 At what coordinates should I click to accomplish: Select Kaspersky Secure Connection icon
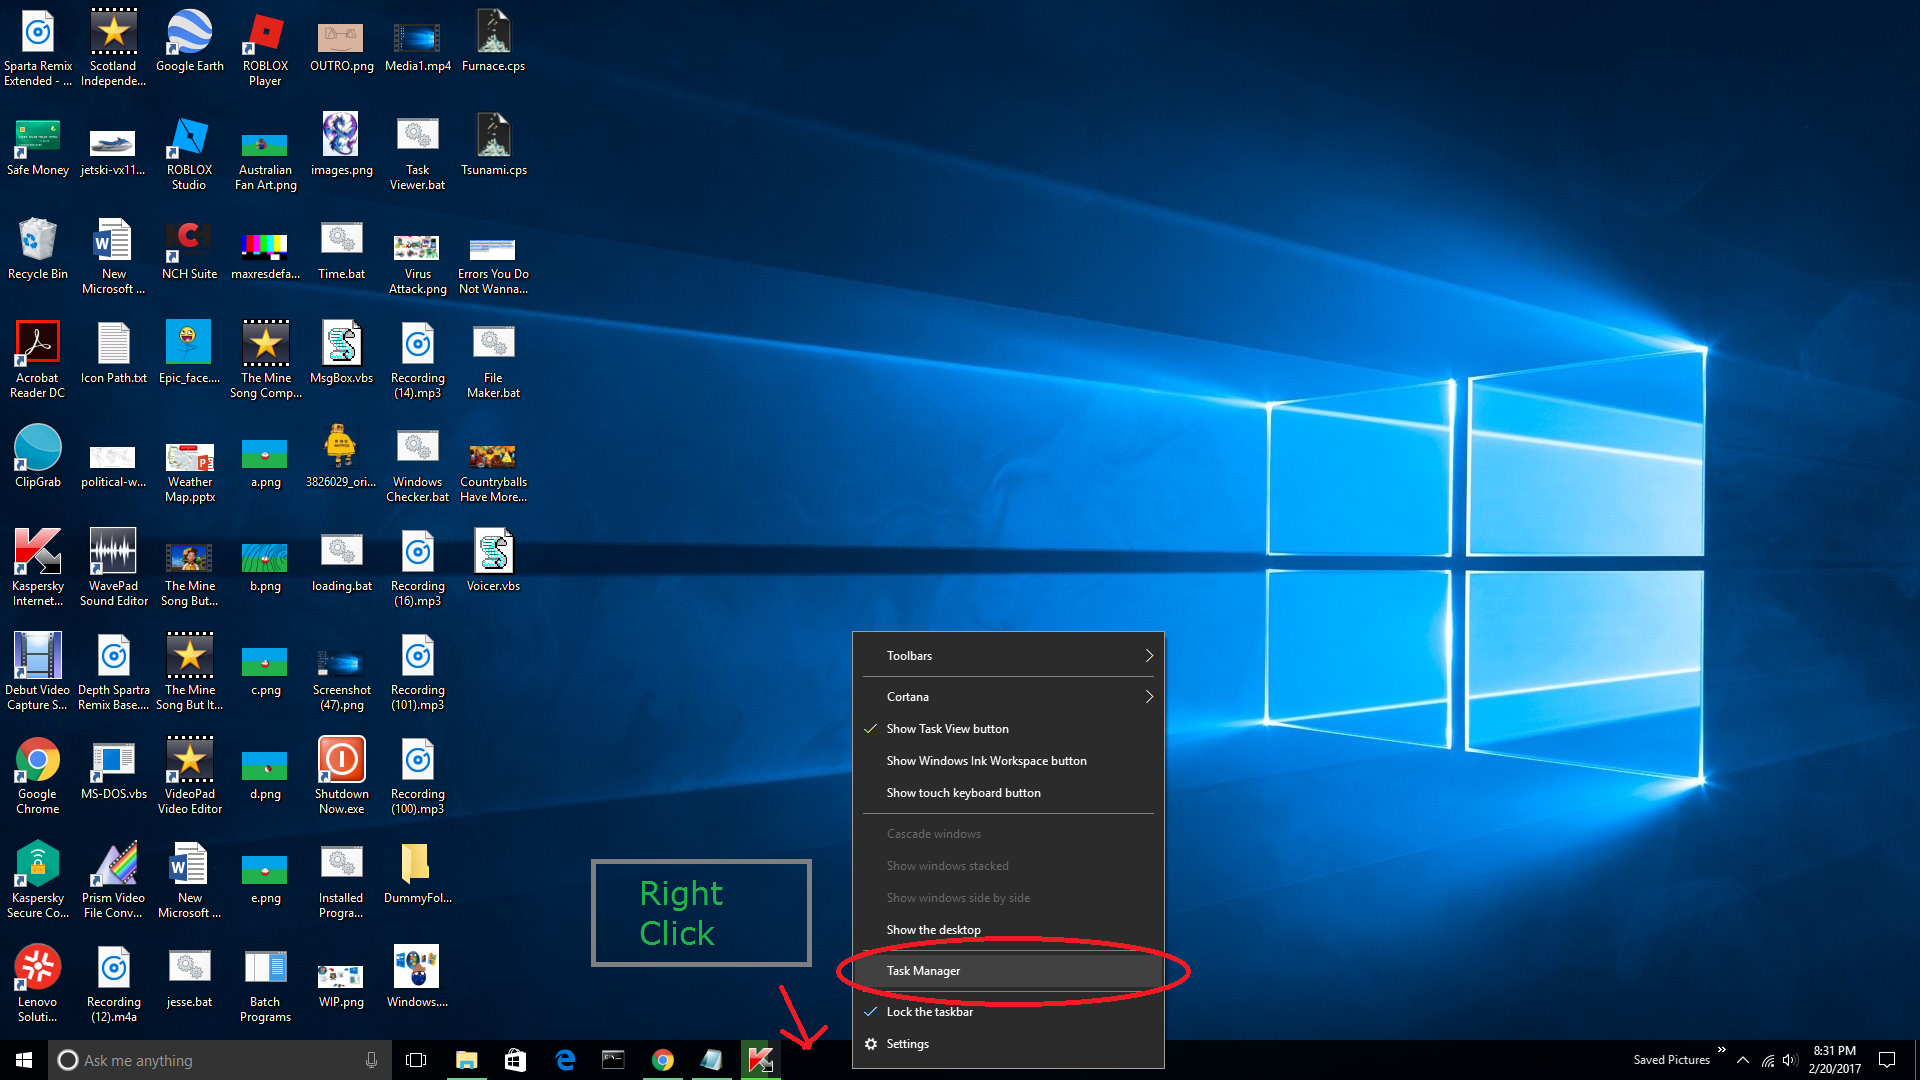(38, 881)
